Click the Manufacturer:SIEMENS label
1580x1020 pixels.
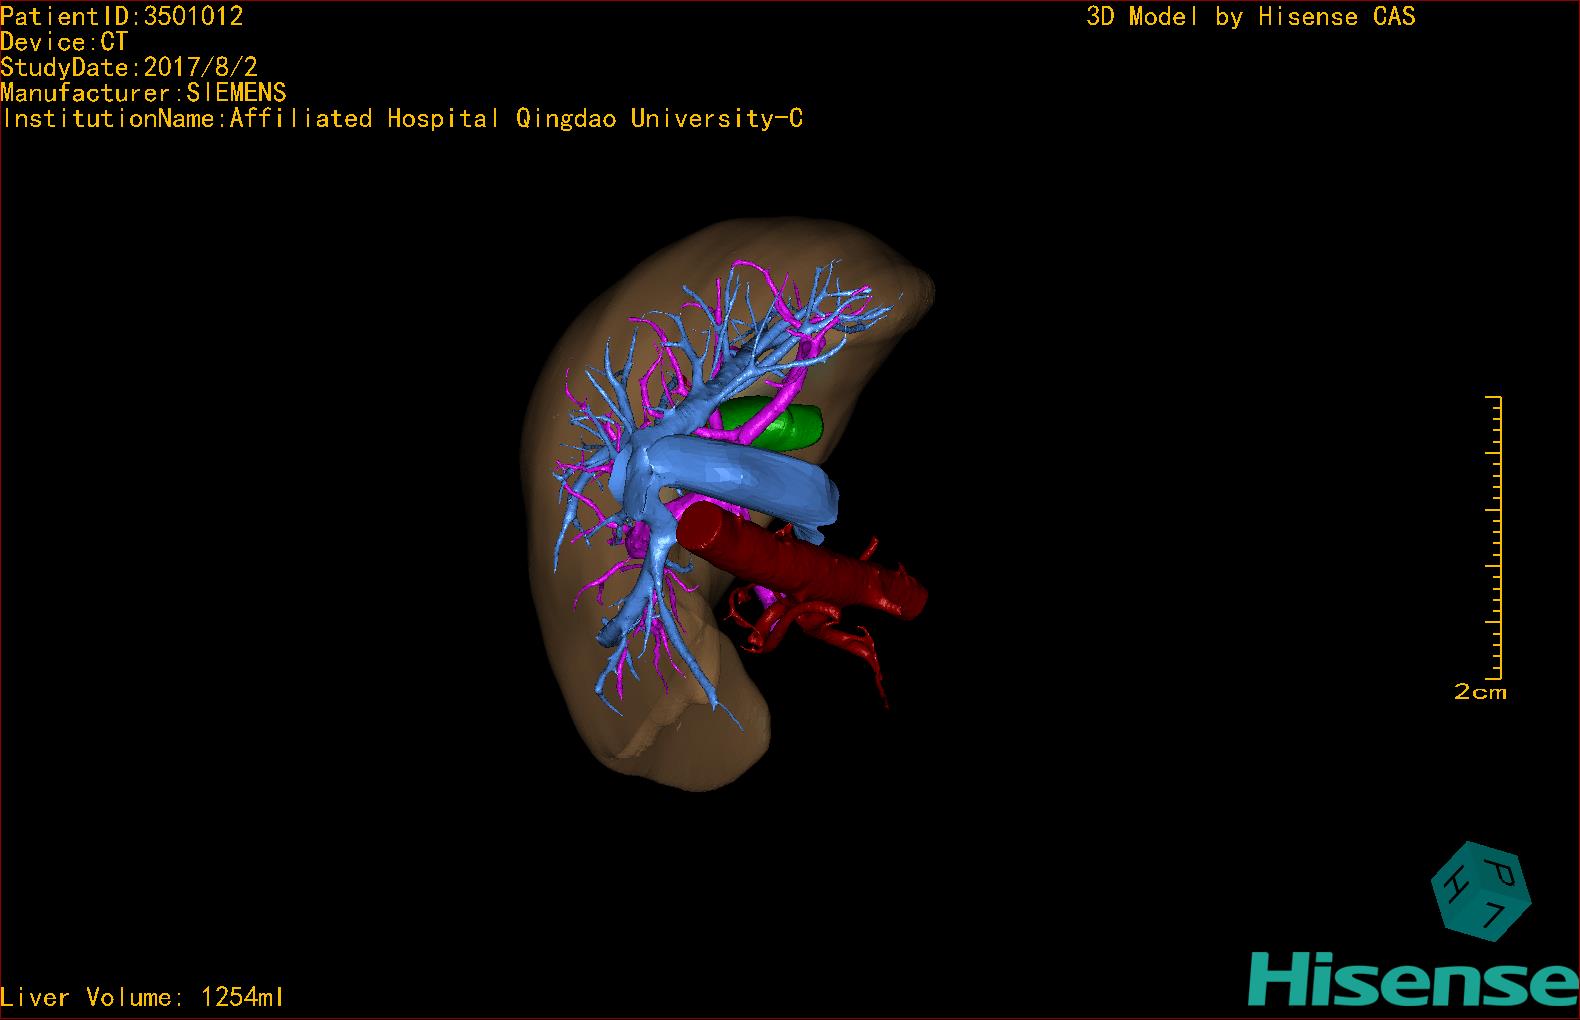(x=143, y=93)
